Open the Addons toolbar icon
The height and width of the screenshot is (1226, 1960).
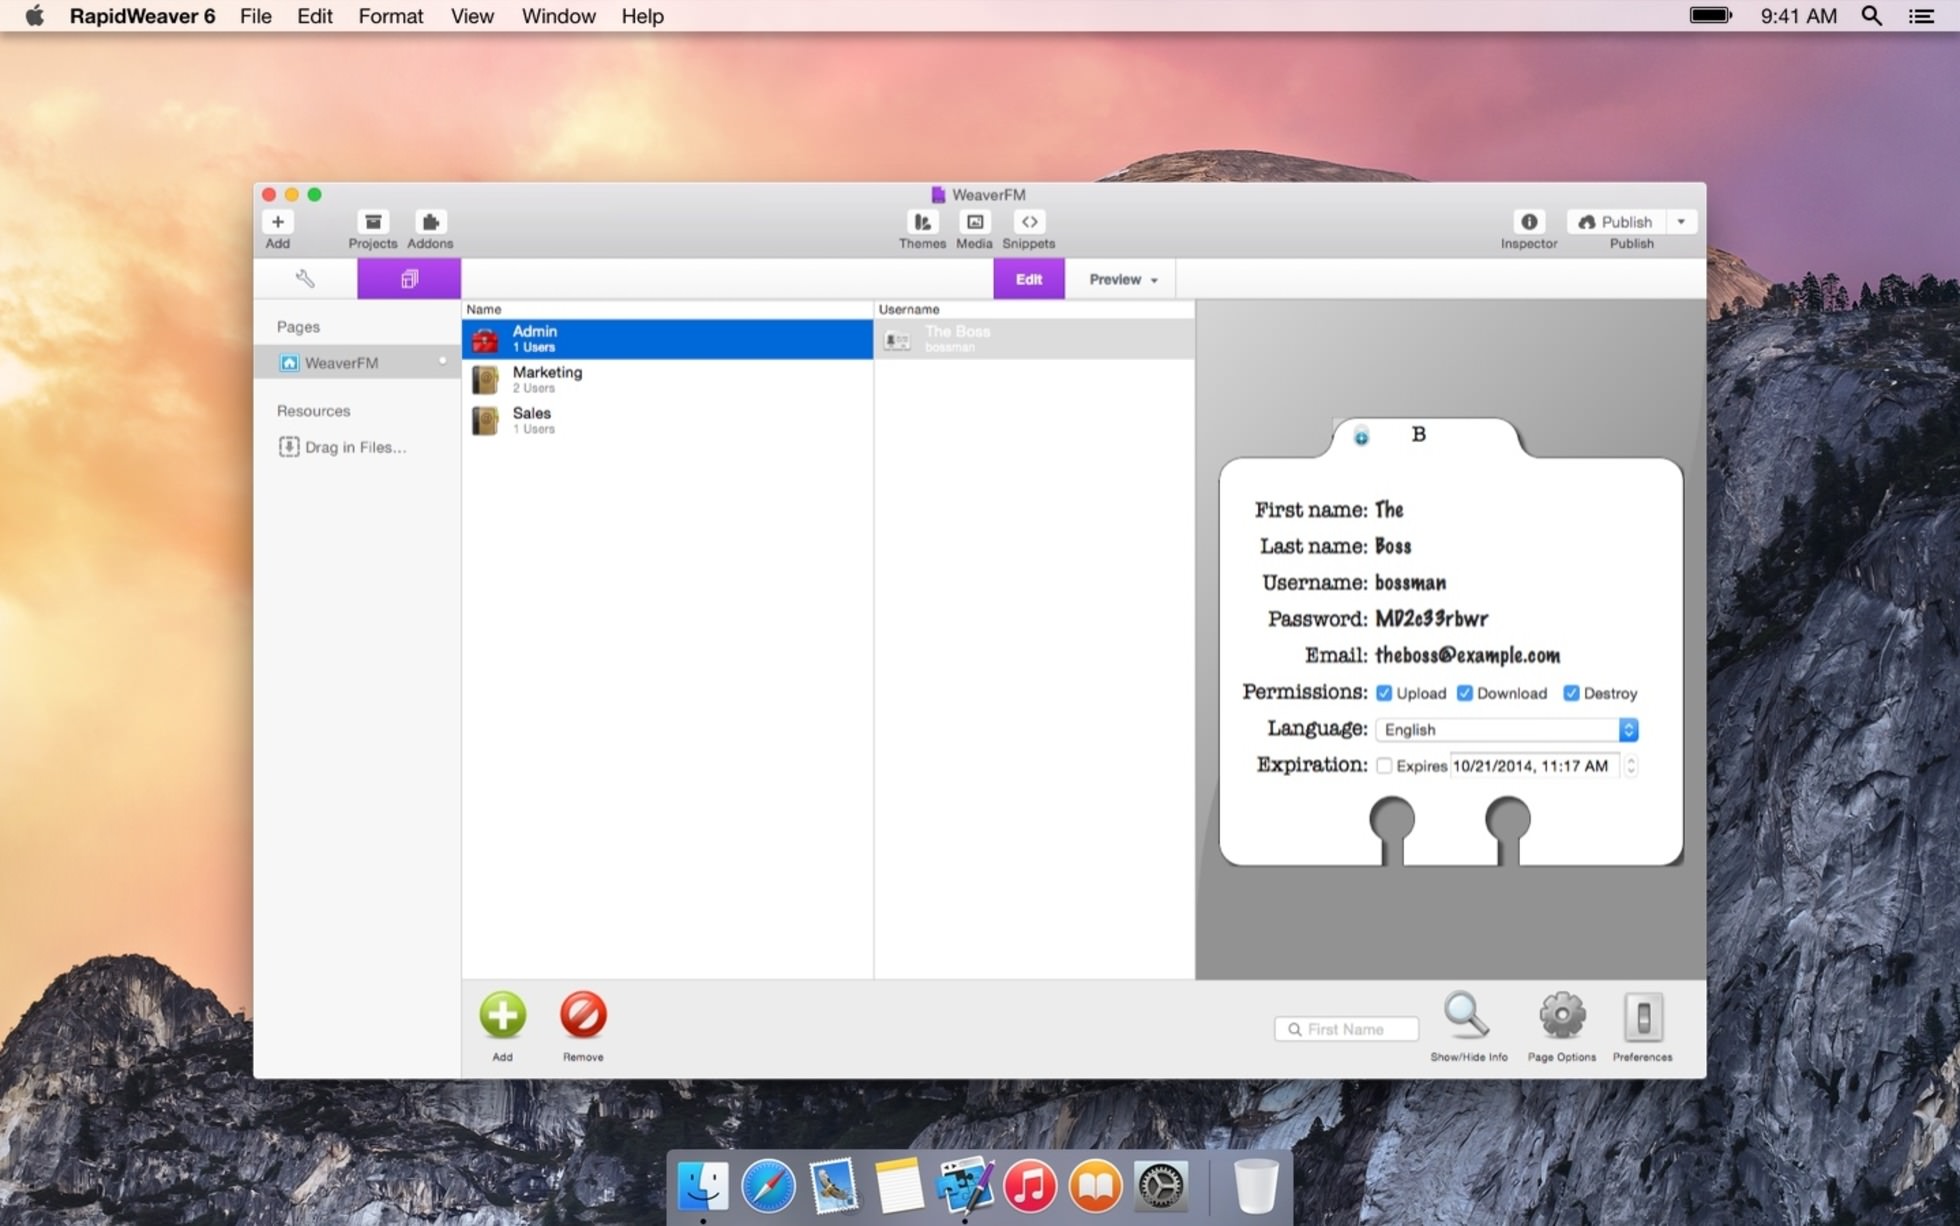pos(430,222)
